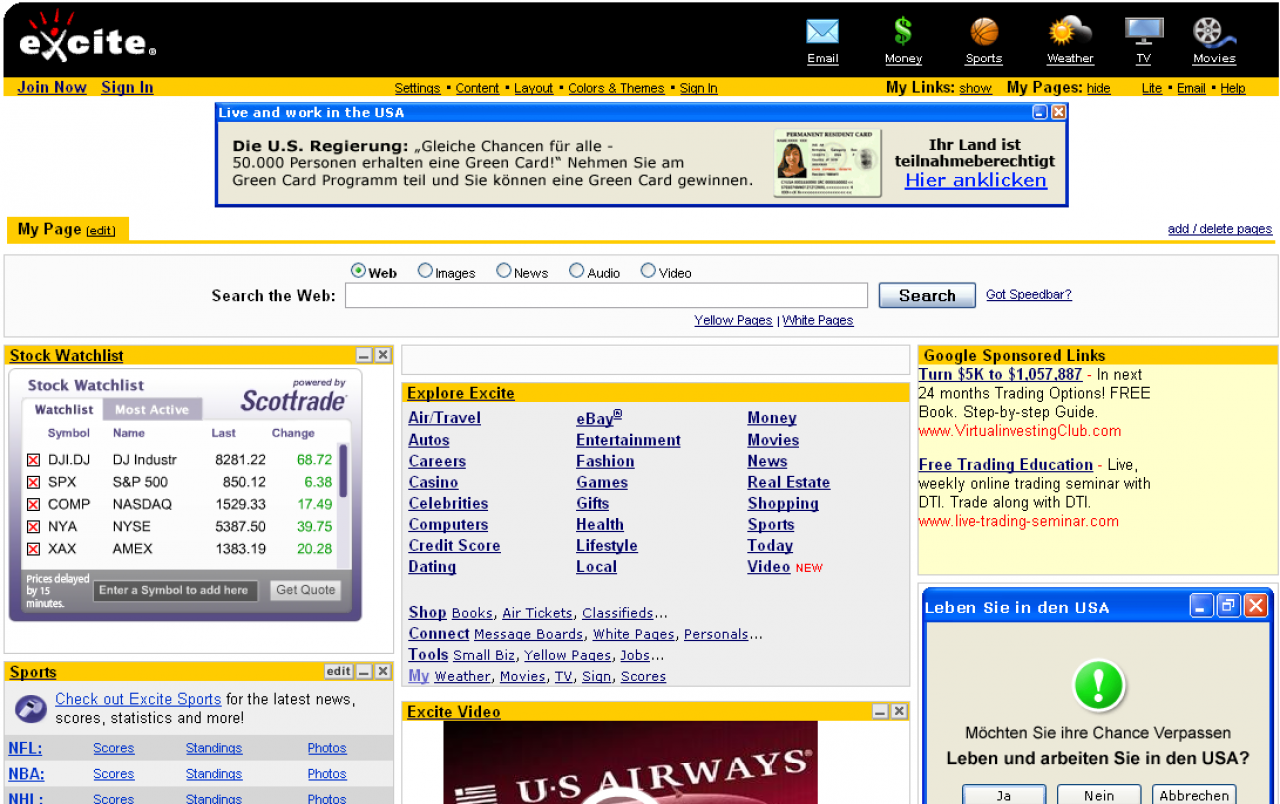Show My Links

tap(975, 88)
